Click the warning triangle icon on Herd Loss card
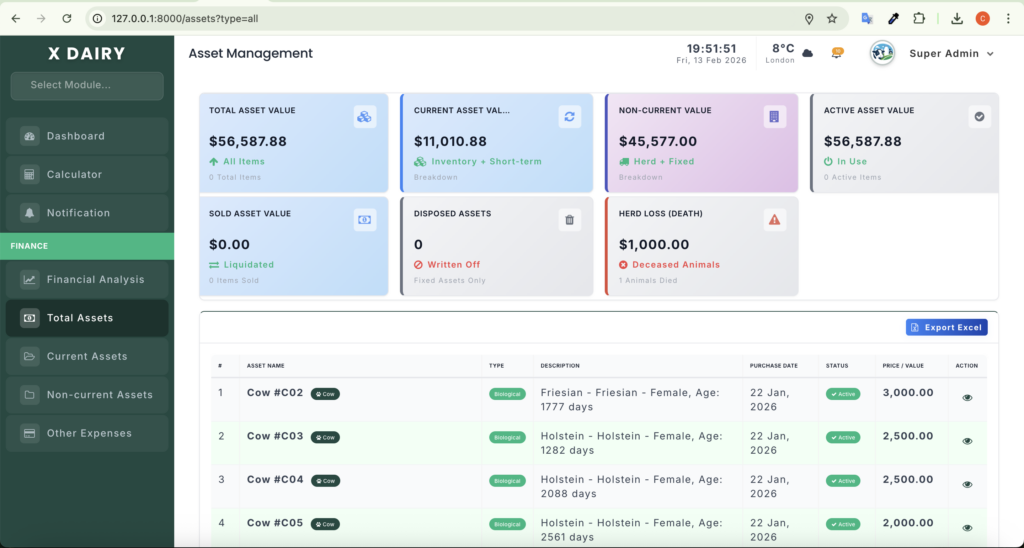Image resolution: width=1024 pixels, height=548 pixels. click(773, 220)
